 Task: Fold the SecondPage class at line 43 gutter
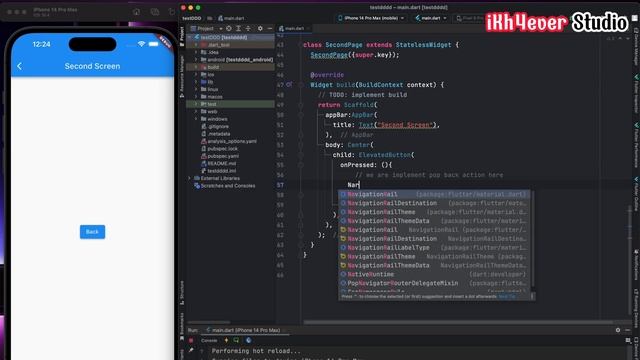pyautogui.click(x=301, y=45)
